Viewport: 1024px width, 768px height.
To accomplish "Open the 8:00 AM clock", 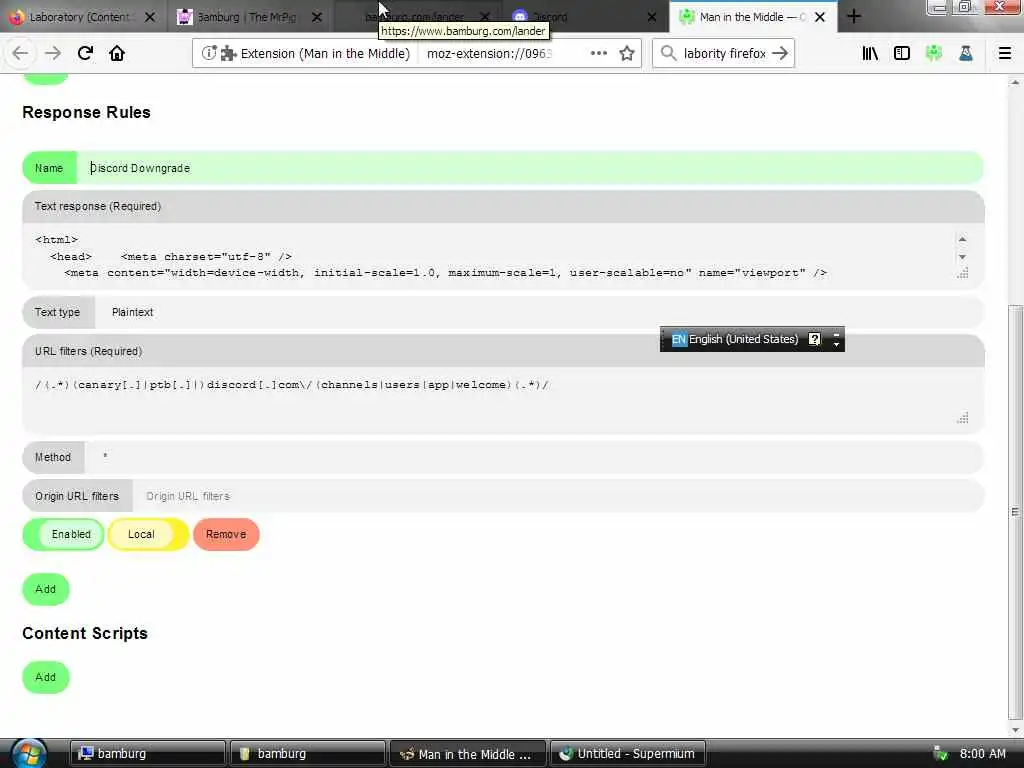I will tap(983, 754).
